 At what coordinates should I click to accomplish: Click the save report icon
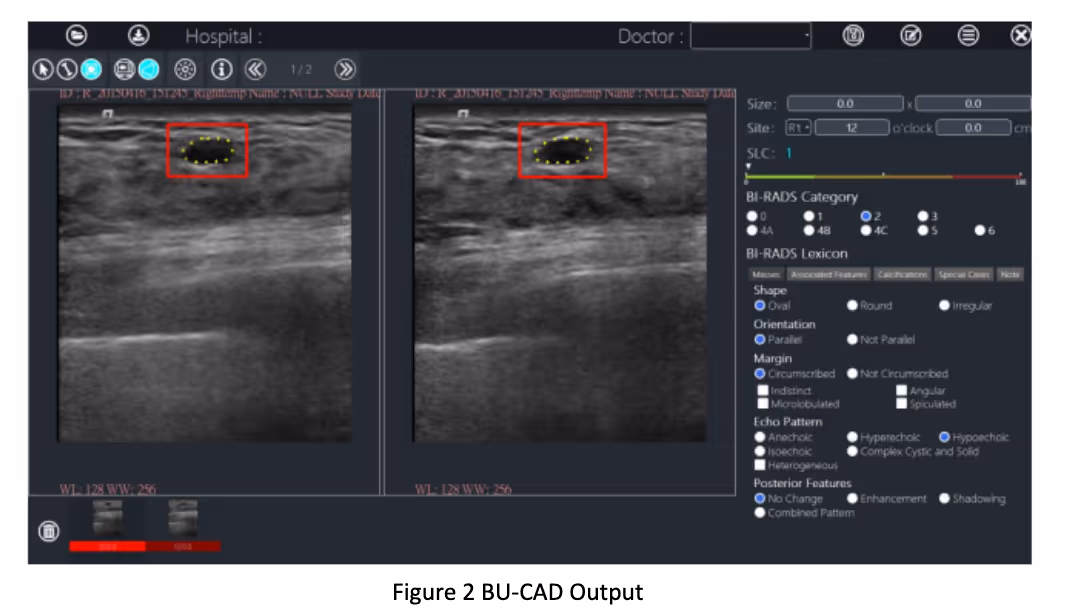click(x=853, y=35)
